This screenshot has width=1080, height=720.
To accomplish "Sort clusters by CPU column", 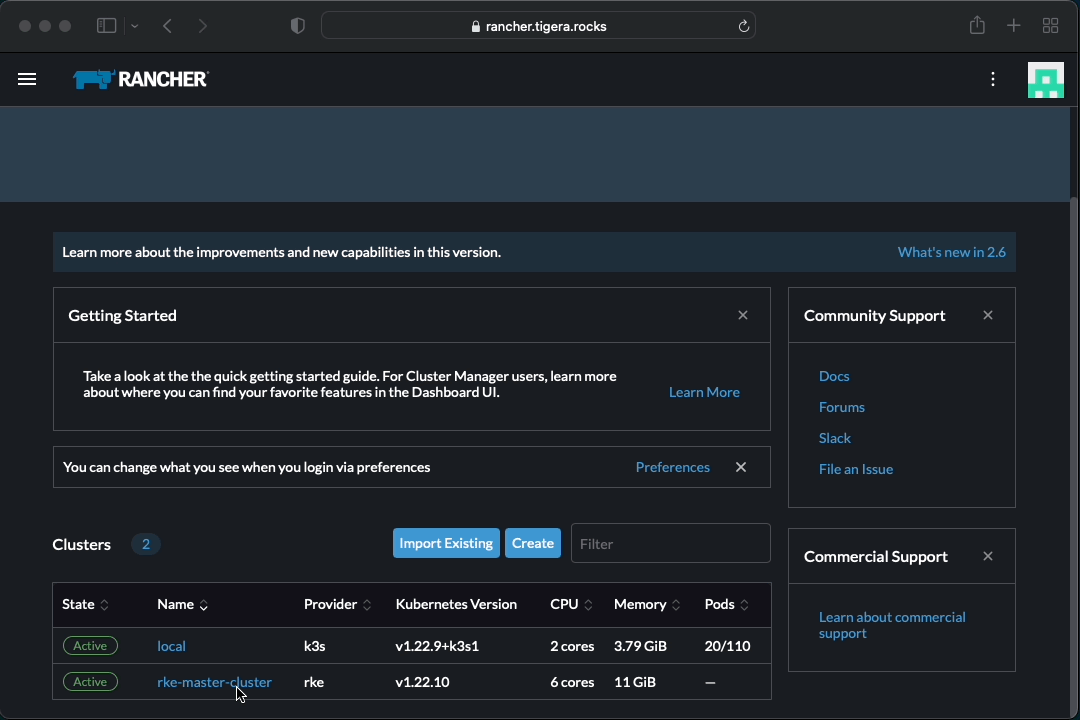I will point(571,604).
